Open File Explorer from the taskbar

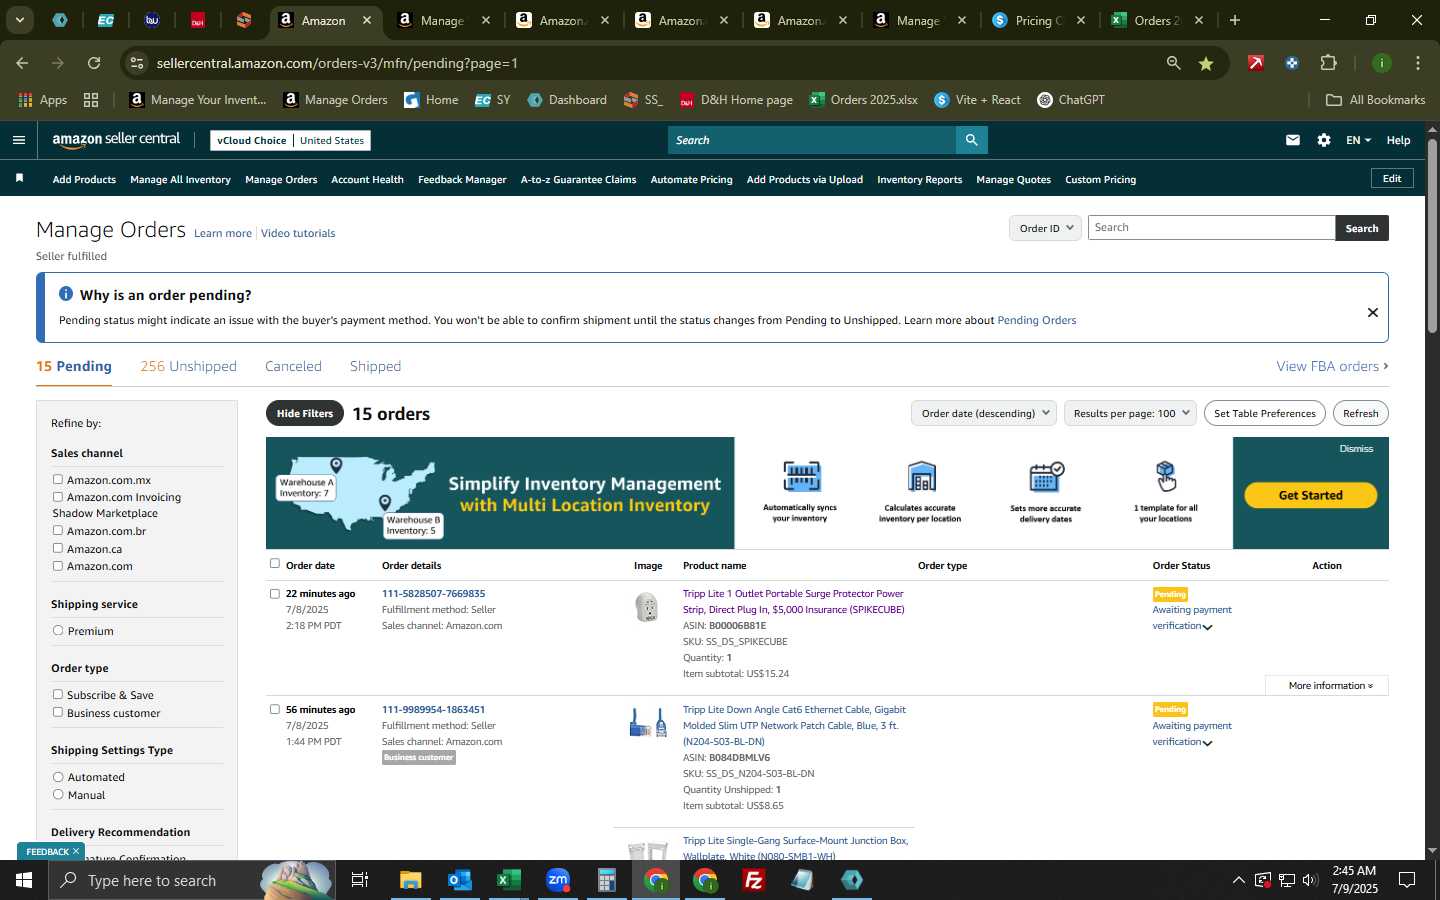click(411, 880)
